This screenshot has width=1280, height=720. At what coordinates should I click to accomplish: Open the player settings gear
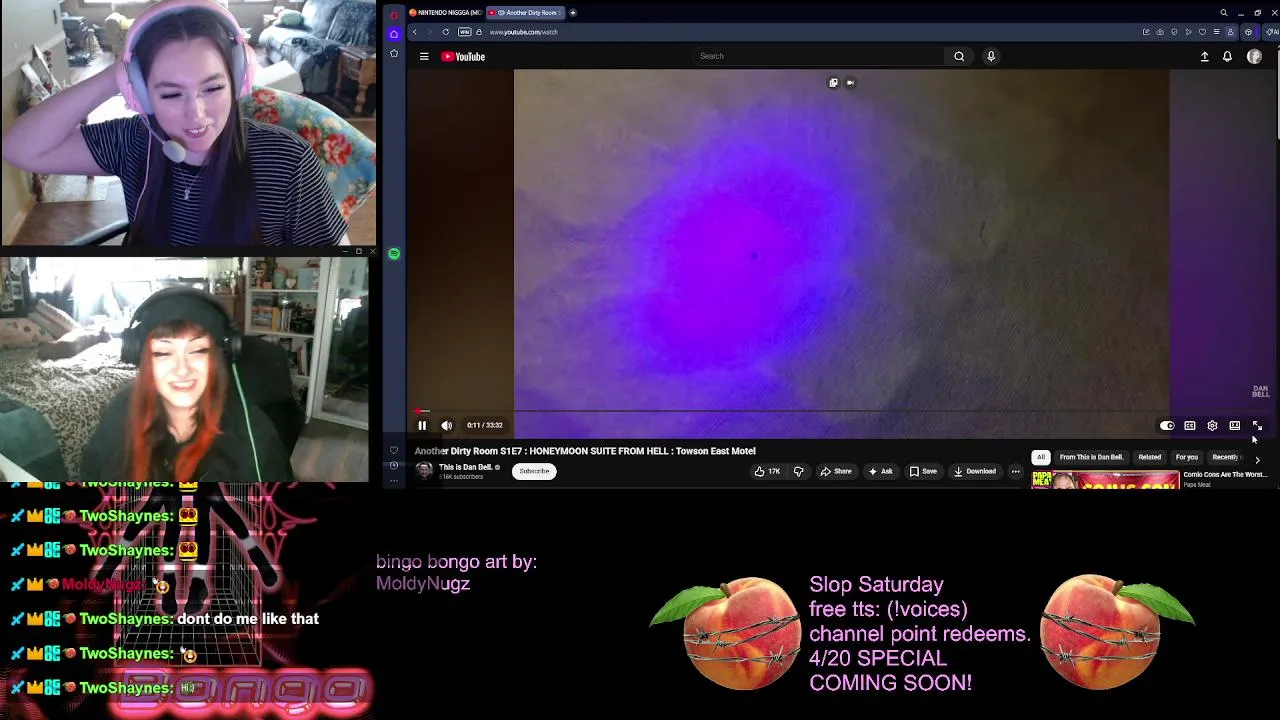(x=1212, y=426)
